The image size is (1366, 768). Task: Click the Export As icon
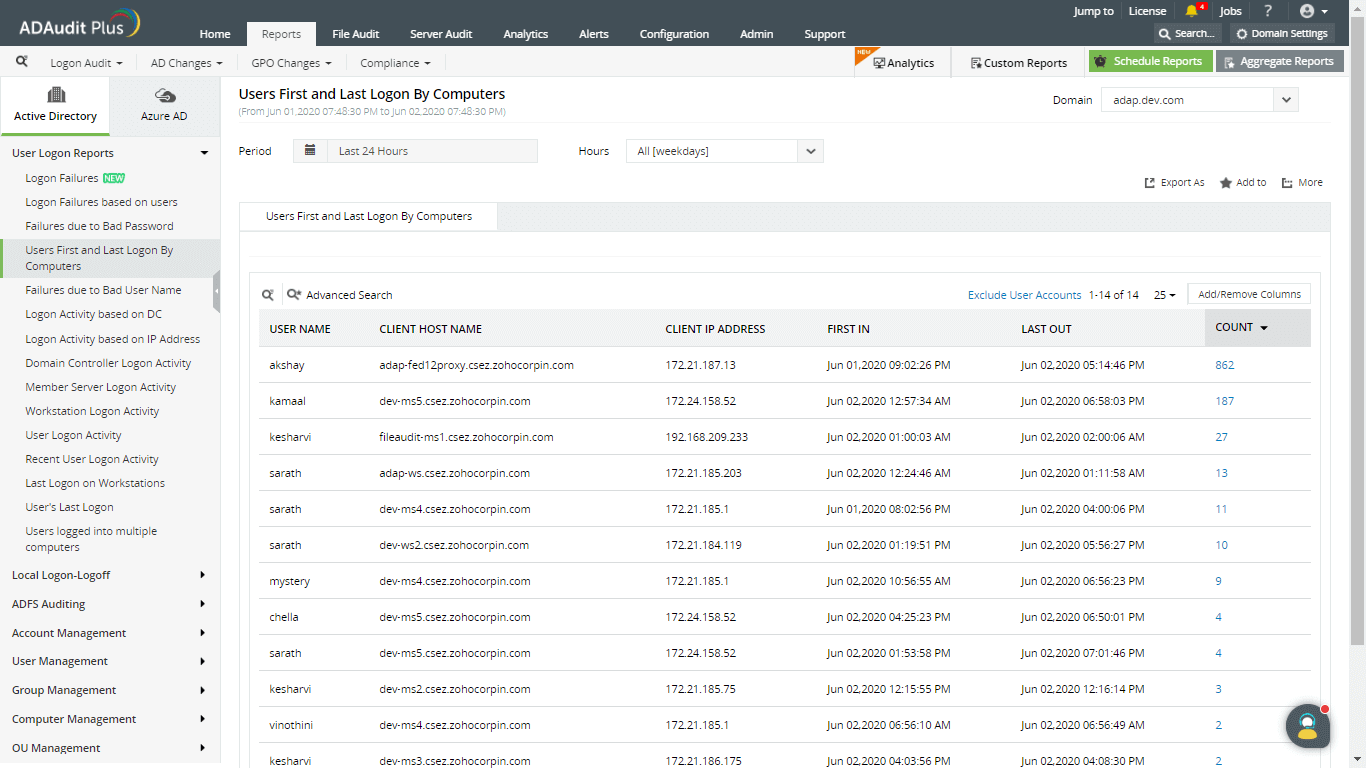[x=1152, y=182]
